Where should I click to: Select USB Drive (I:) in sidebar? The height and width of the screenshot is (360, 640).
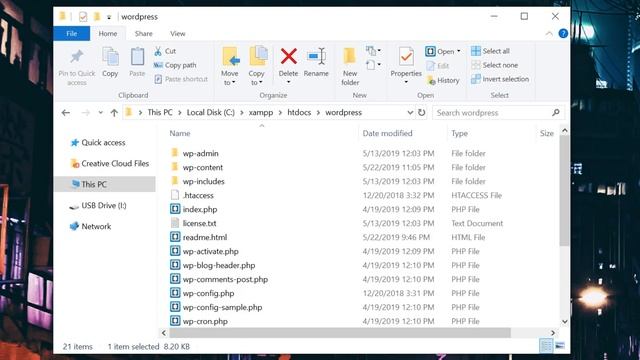coord(98,205)
